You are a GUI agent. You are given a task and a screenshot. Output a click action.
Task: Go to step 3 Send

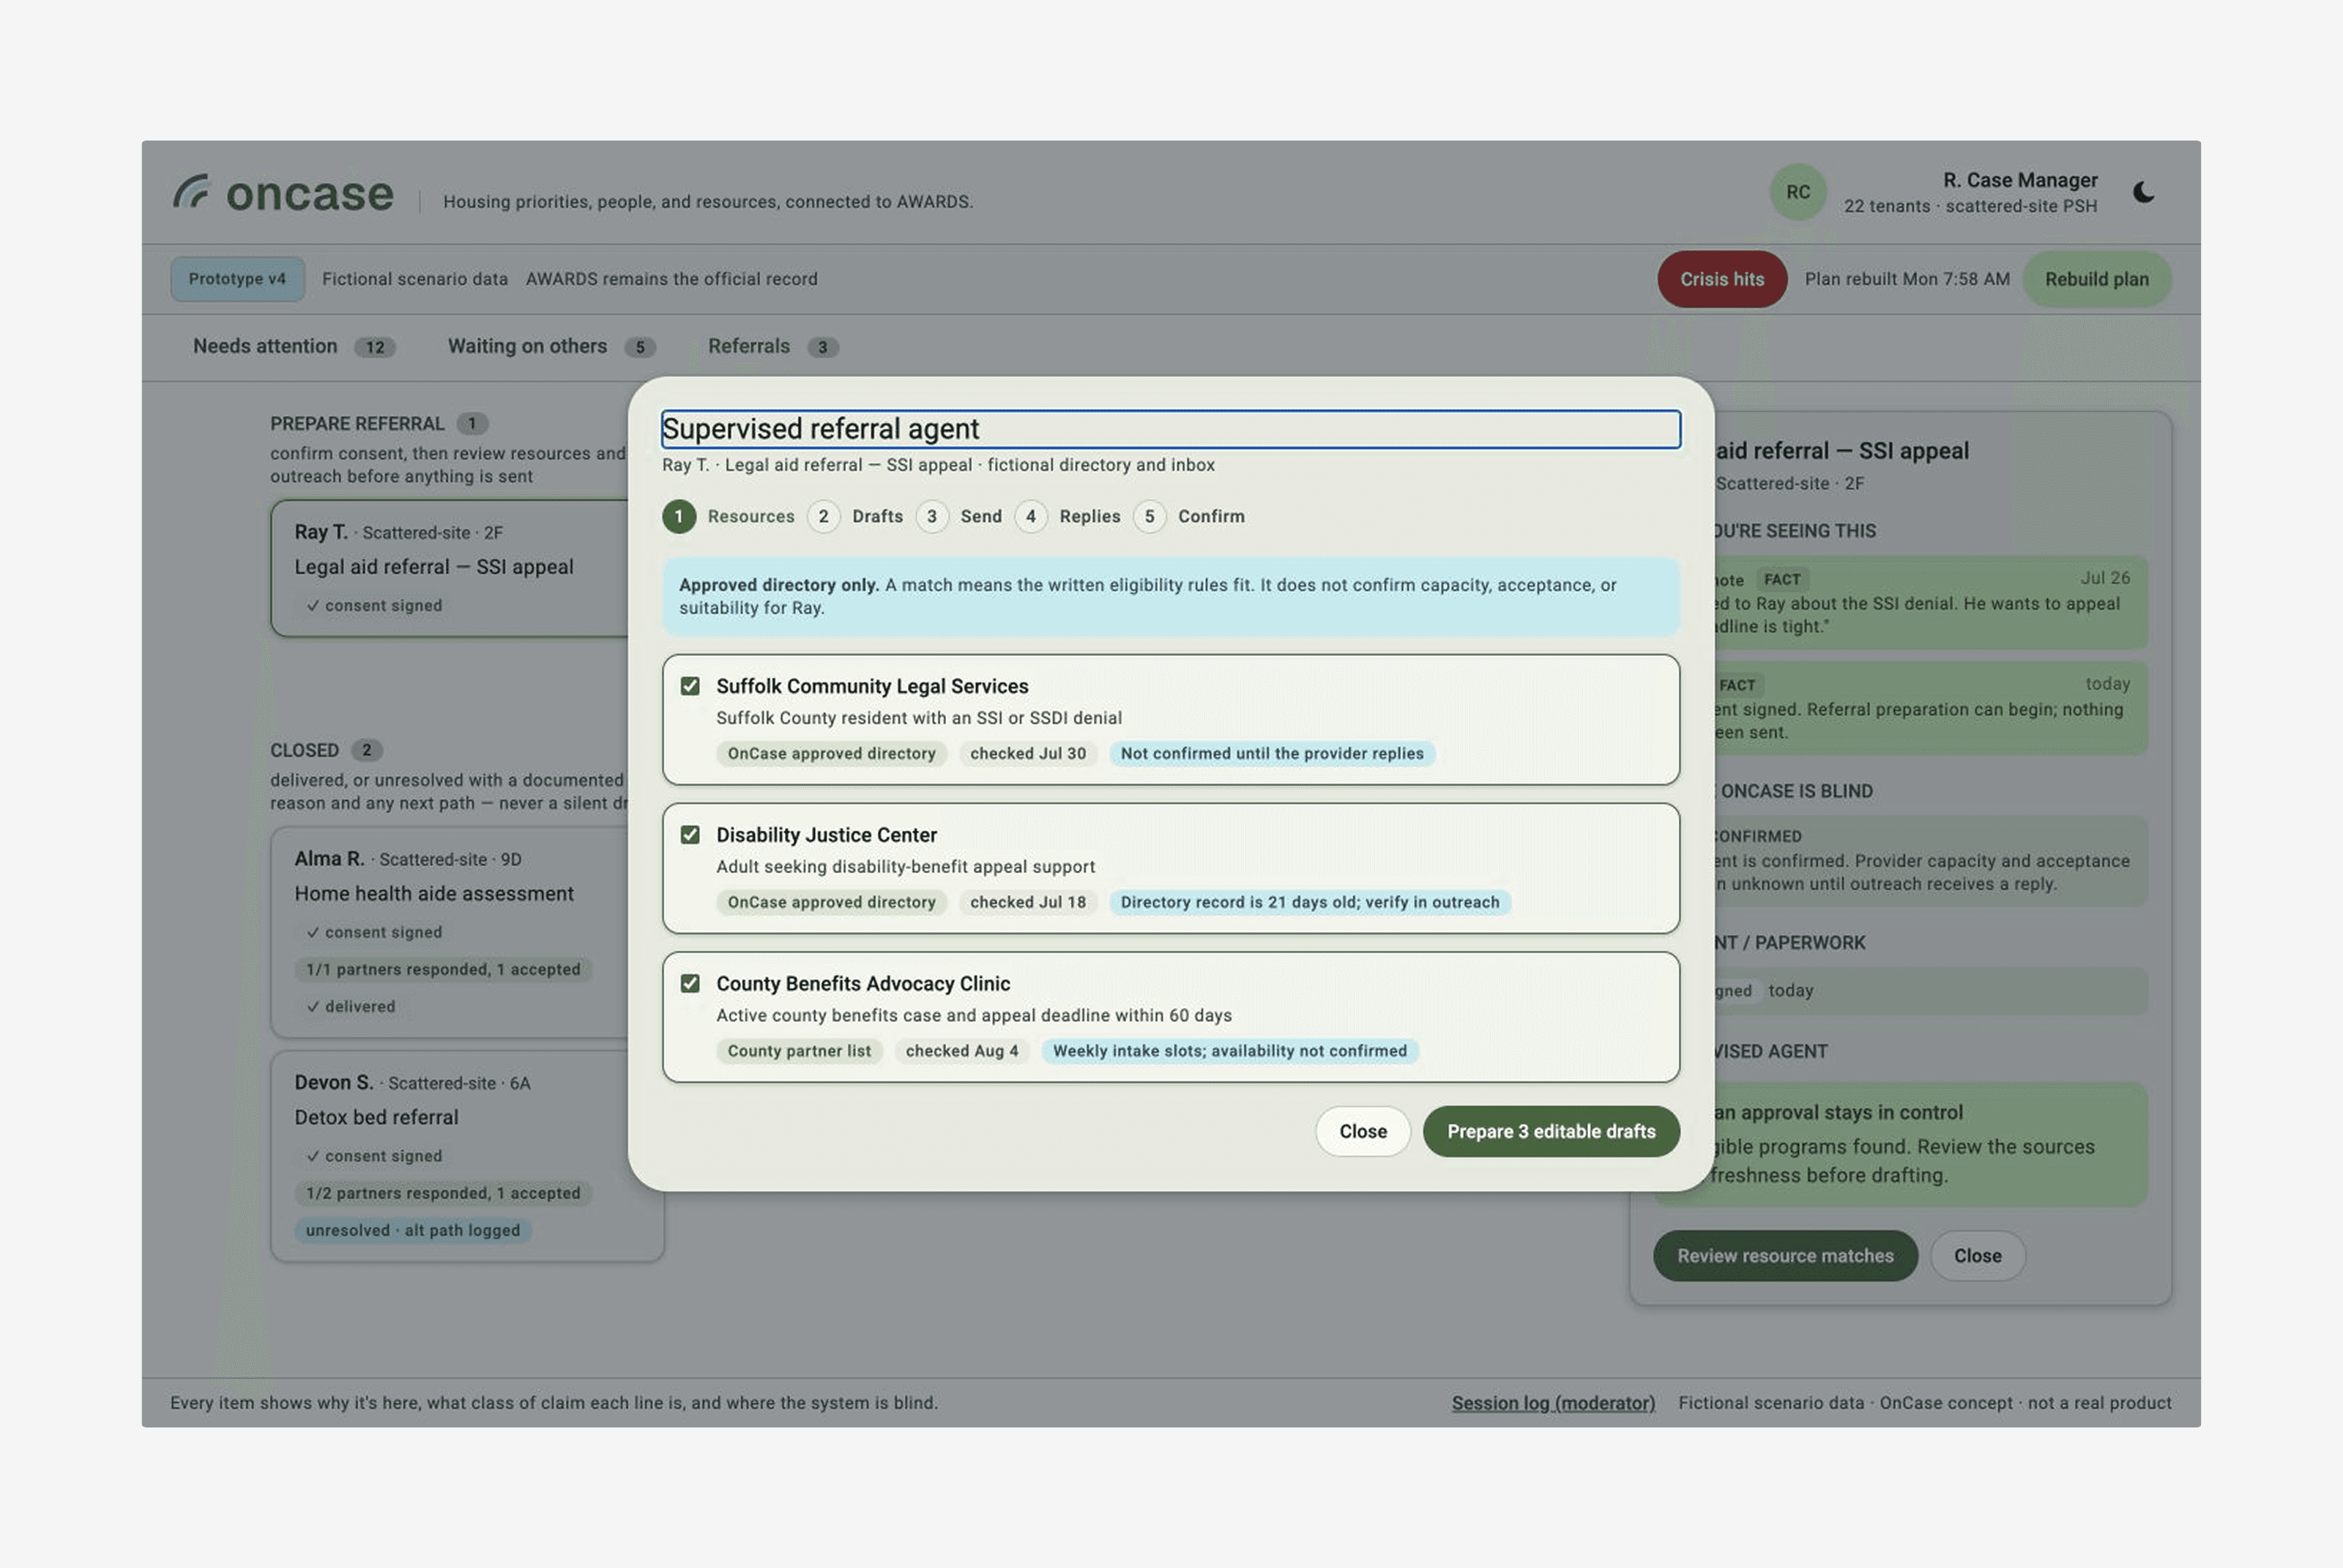959,516
